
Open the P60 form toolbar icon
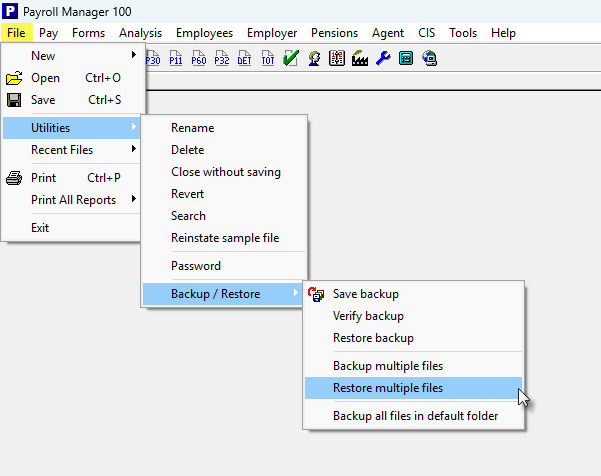[199, 58]
